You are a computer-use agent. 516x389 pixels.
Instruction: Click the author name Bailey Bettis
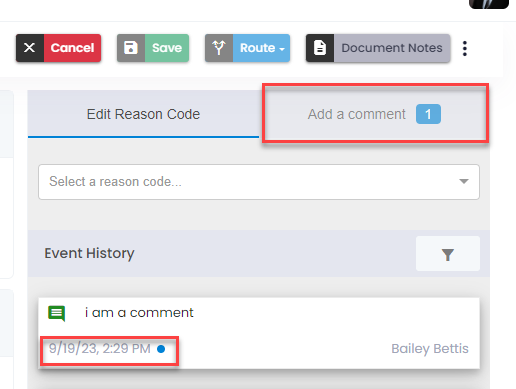pyautogui.click(x=430, y=349)
